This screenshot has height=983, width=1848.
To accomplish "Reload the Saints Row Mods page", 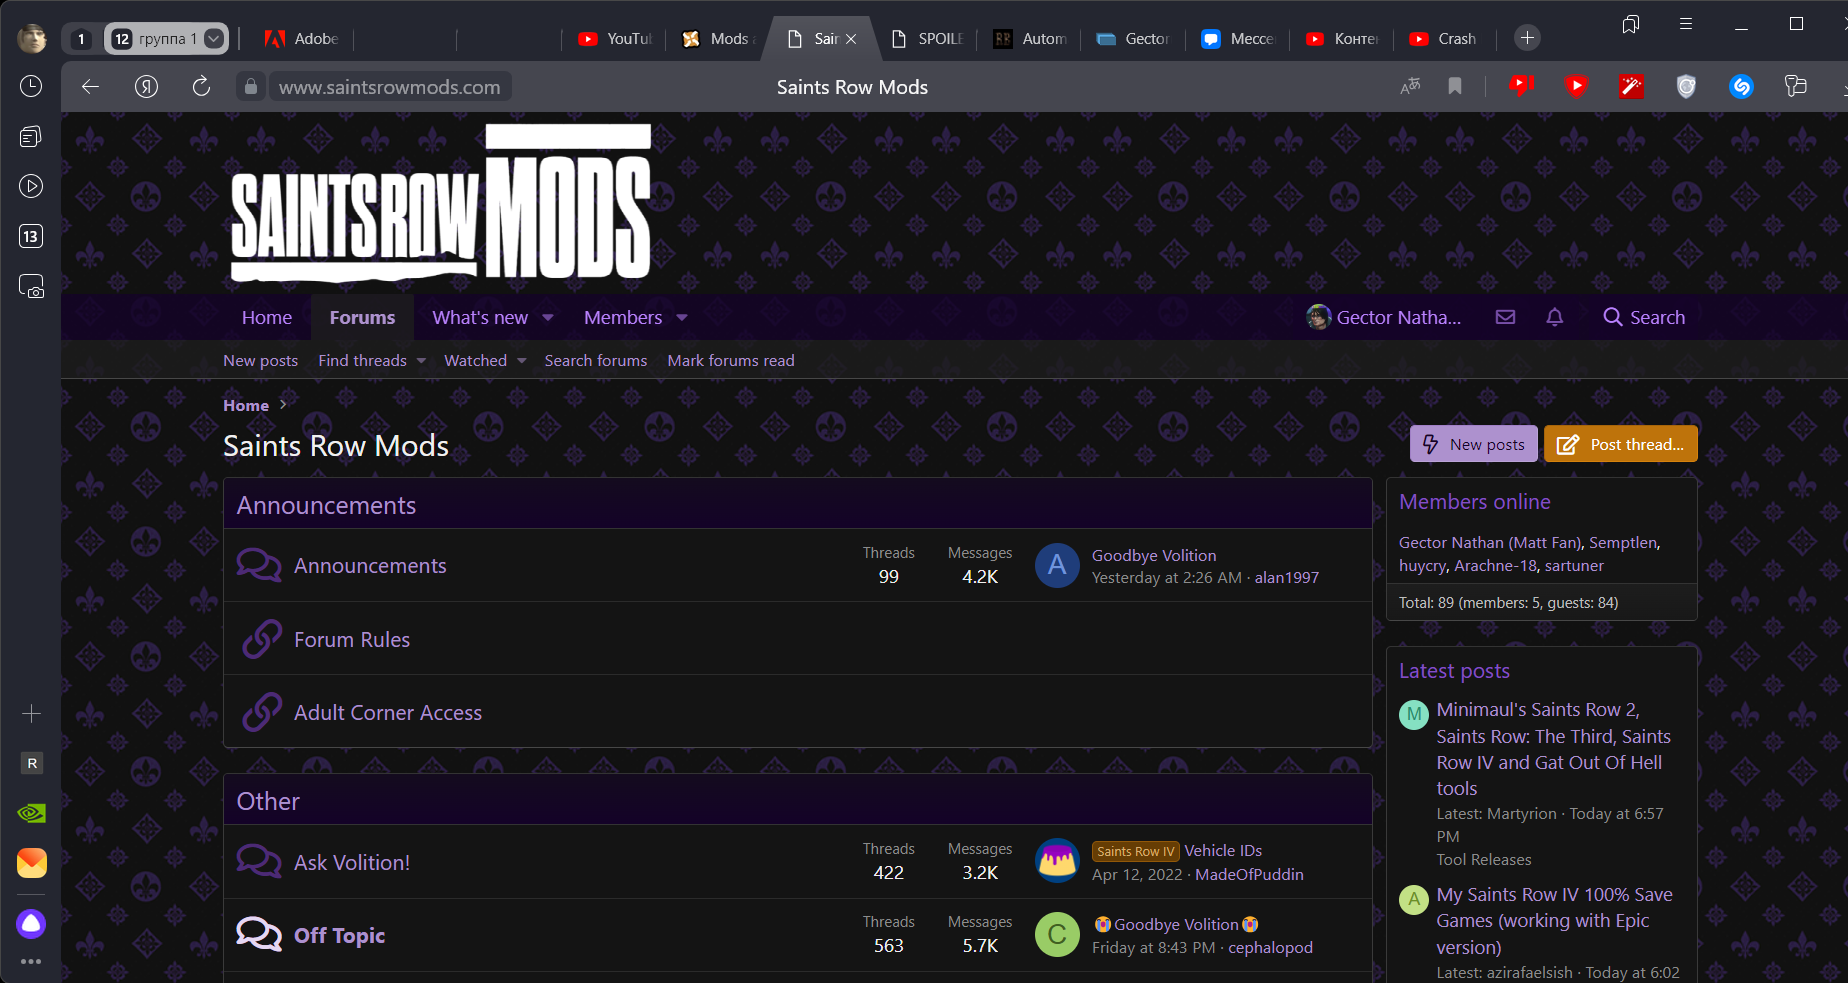I will [x=201, y=87].
